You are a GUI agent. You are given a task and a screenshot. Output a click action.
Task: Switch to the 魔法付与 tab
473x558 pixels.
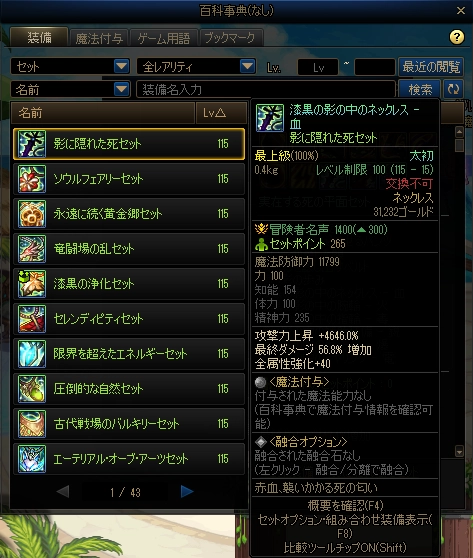99,38
